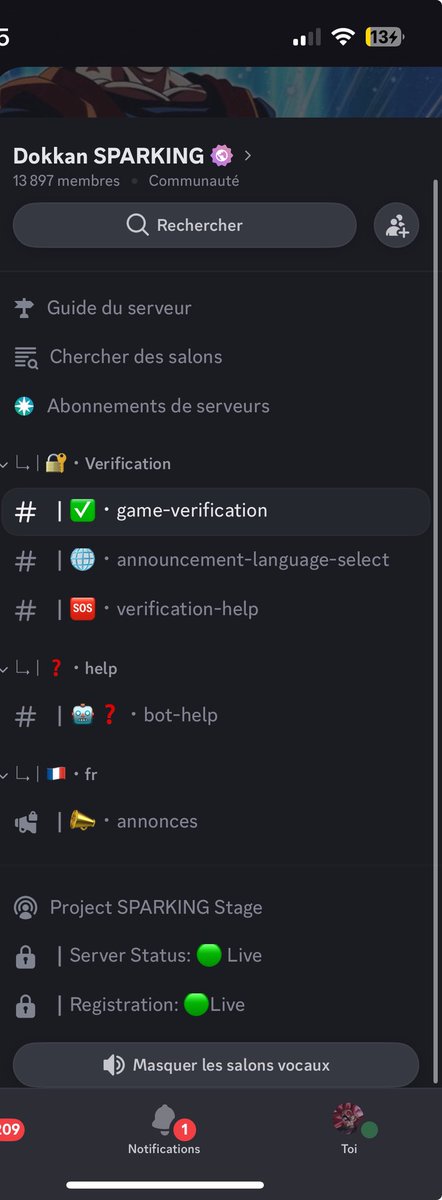
Task: Open the announcement-language-select channel
Action: [x=215, y=560]
